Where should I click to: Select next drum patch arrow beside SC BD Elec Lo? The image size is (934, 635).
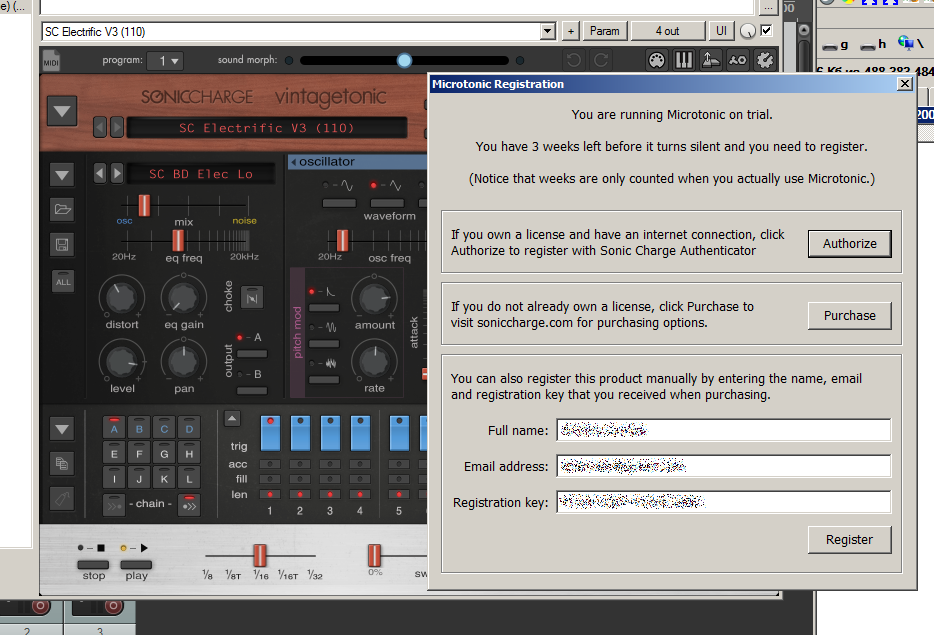click(x=117, y=173)
